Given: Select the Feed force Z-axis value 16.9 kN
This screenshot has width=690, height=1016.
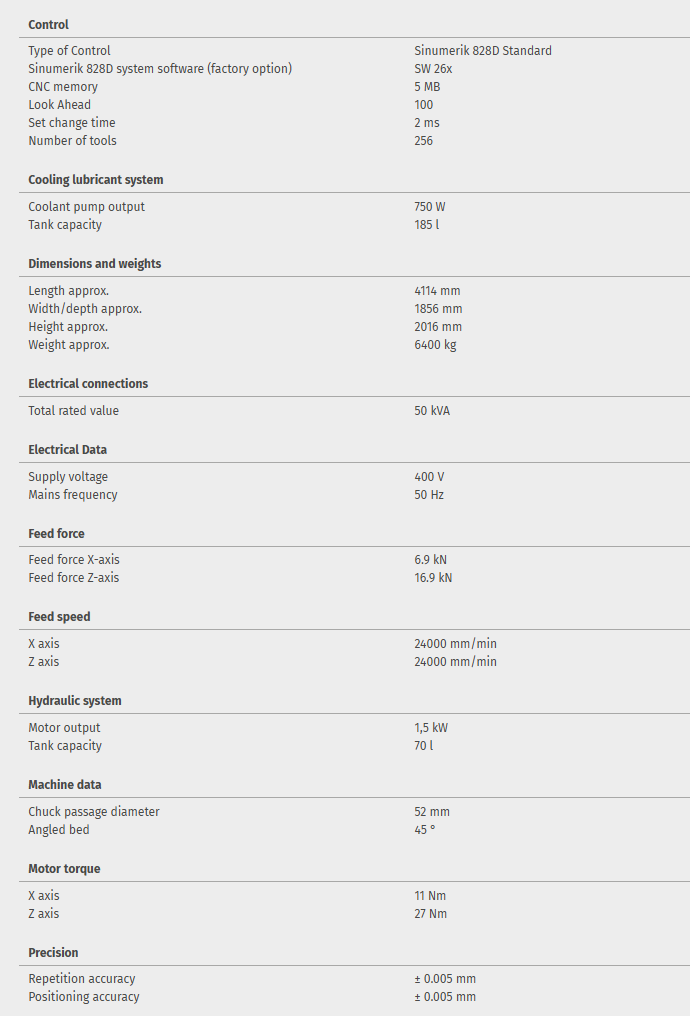Looking at the screenshot, I should click(x=433, y=578).
